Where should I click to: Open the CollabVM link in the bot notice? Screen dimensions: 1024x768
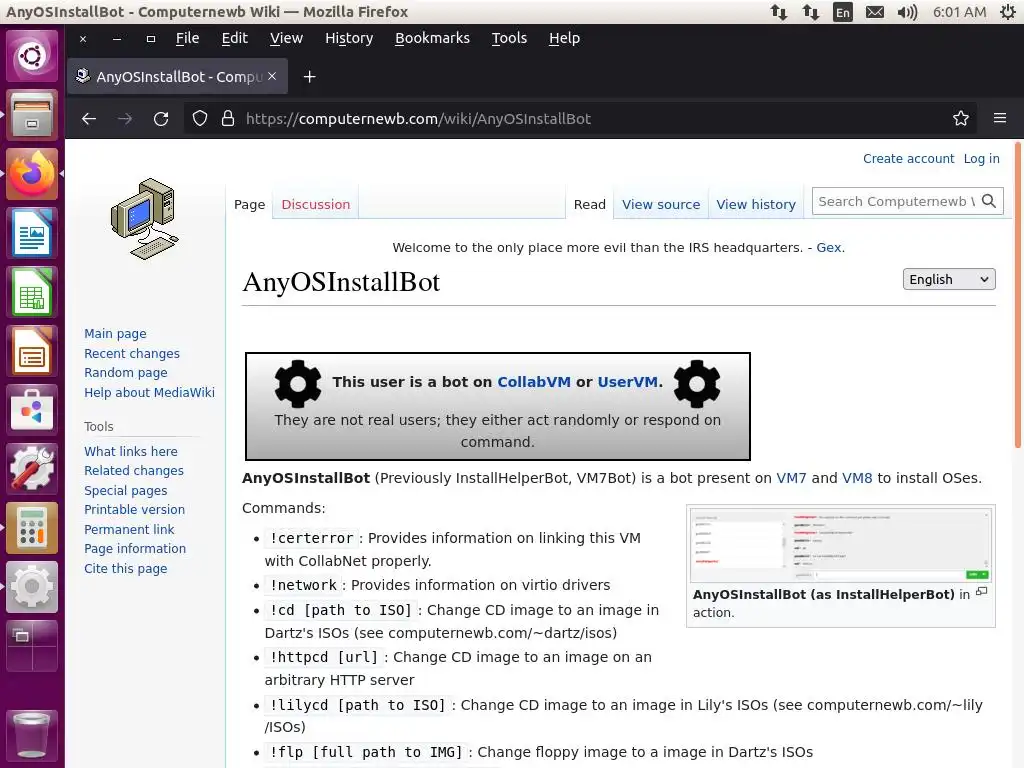(534, 382)
